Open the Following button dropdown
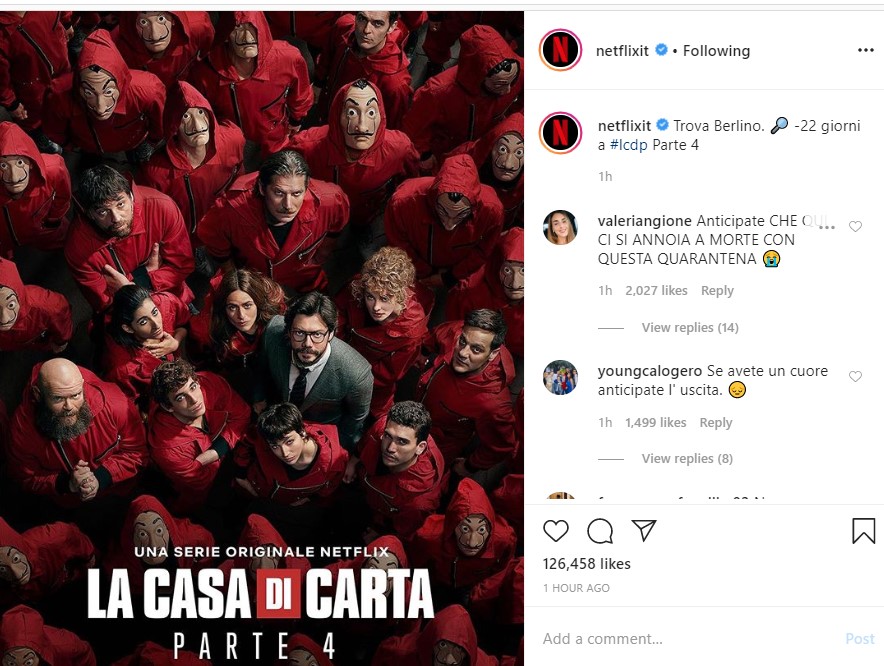Screen dimensions: 884x666 (716, 51)
